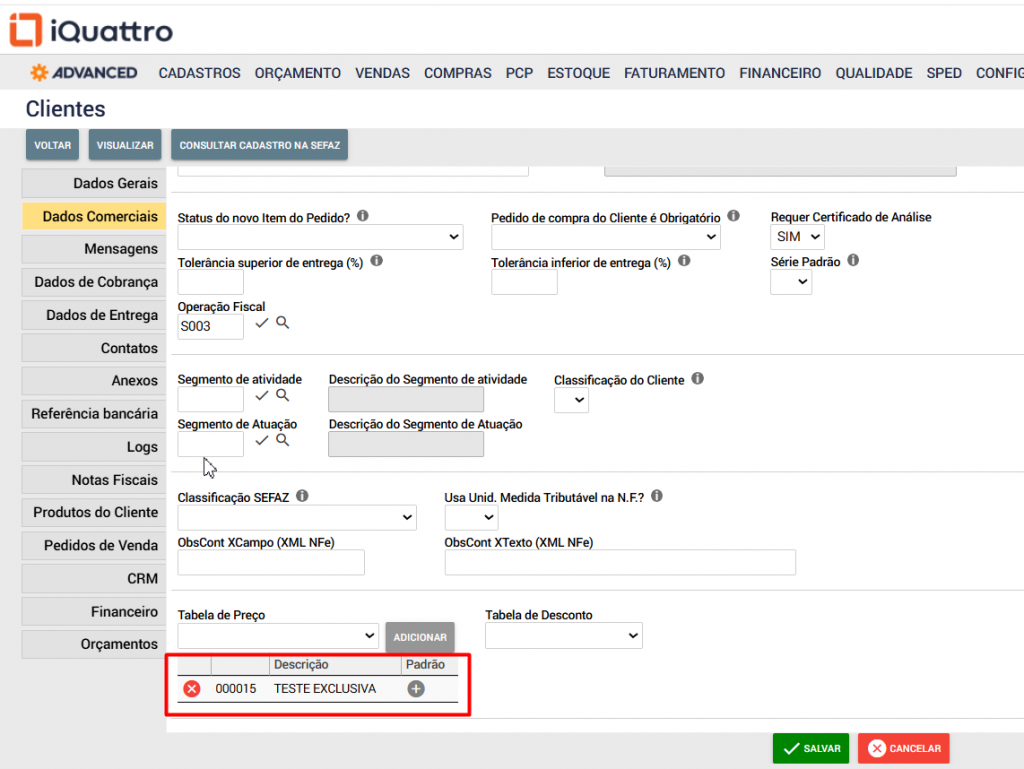Click the ObsCont XTexto input field

[x=620, y=562]
